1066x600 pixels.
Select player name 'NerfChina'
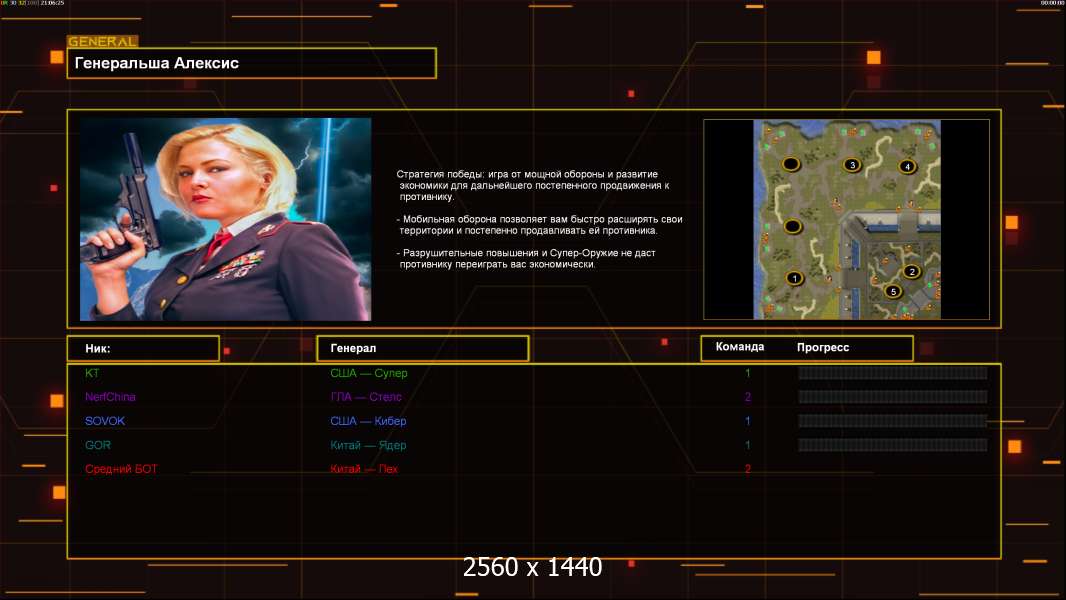click(x=110, y=397)
